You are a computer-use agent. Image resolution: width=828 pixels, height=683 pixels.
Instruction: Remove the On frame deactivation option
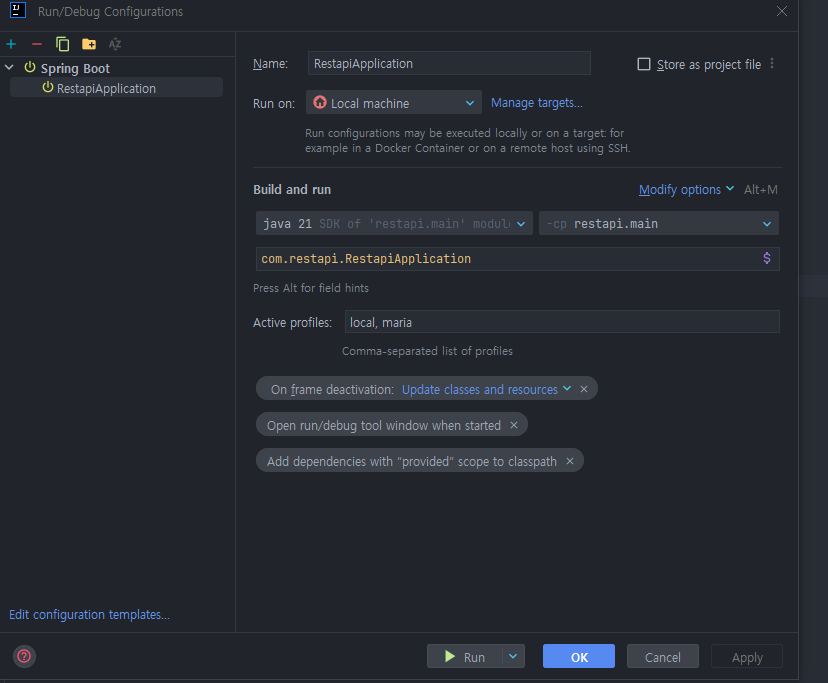coord(584,389)
